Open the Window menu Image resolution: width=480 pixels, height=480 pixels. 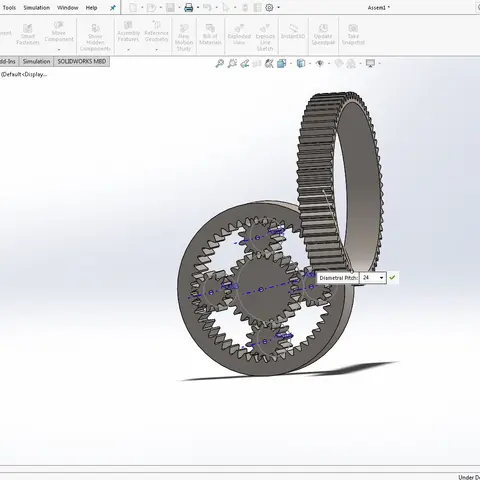[x=68, y=8]
